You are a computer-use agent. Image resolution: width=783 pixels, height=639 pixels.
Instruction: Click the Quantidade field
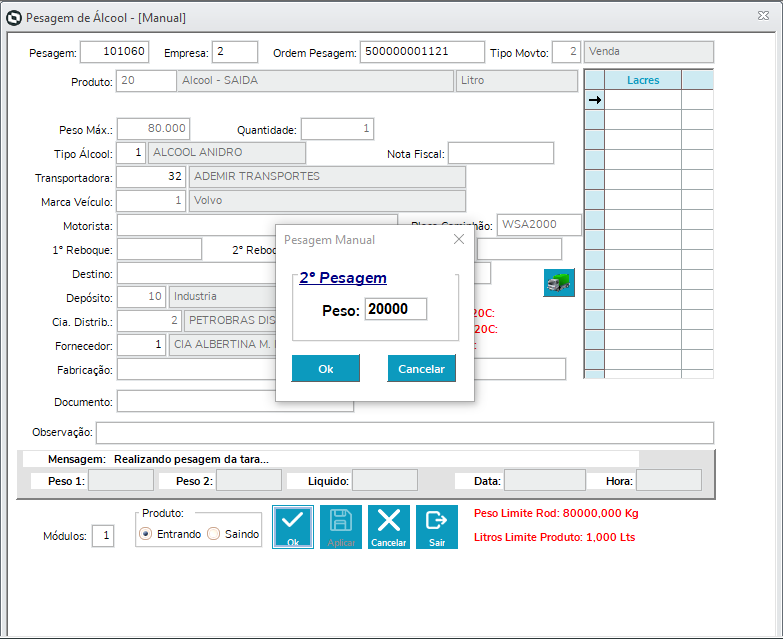[338, 129]
